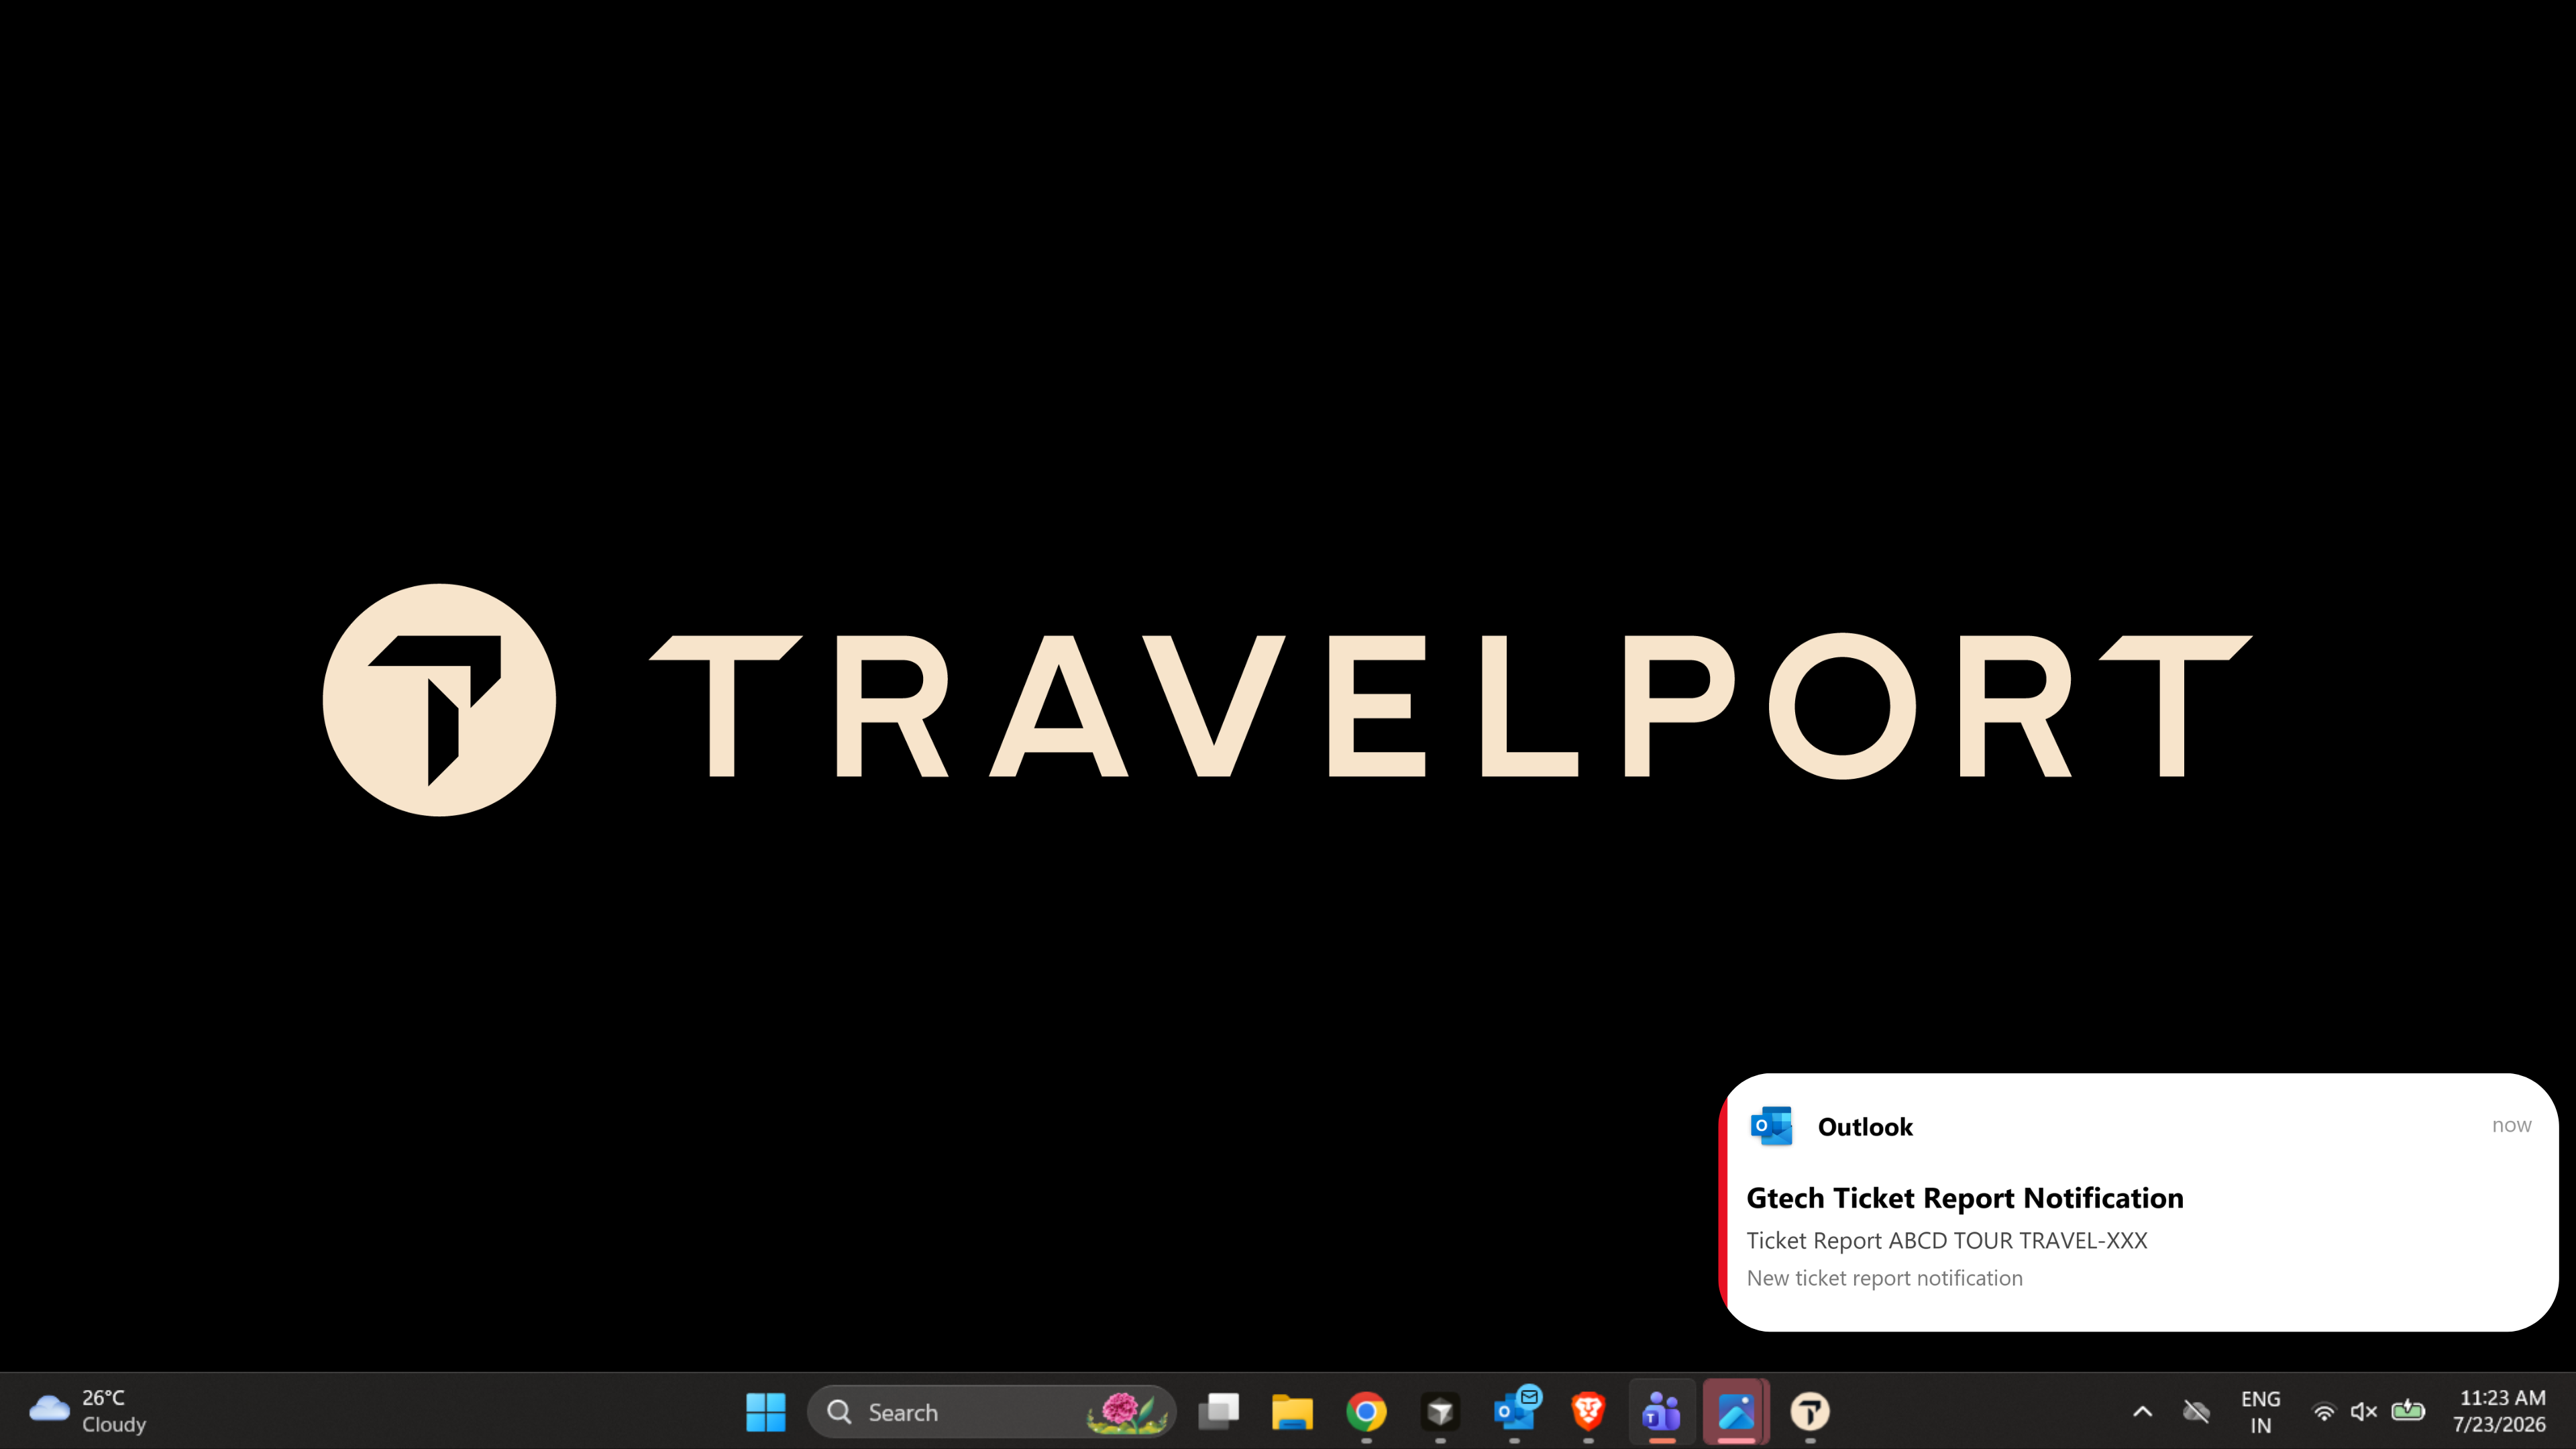Click the "New ticket report notification" text

[1884, 1278]
